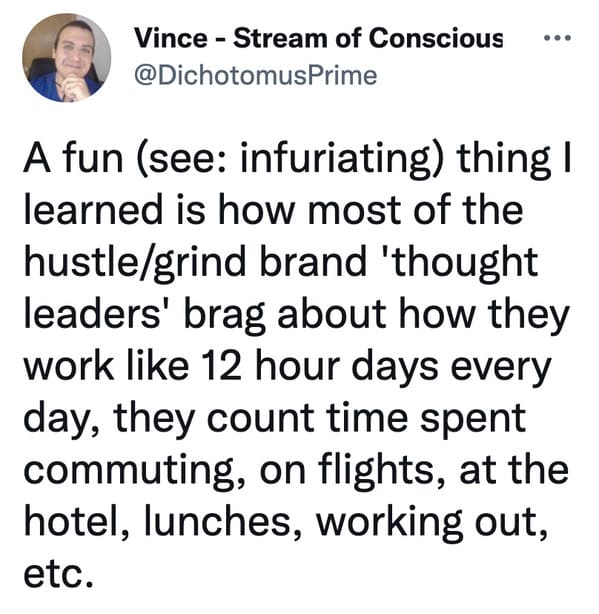This screenshot has height=614, width=599.
Task: Click the phrase 'hustle/grind' in the tweet
Action: pyautogui.click(x=137, y=263)
